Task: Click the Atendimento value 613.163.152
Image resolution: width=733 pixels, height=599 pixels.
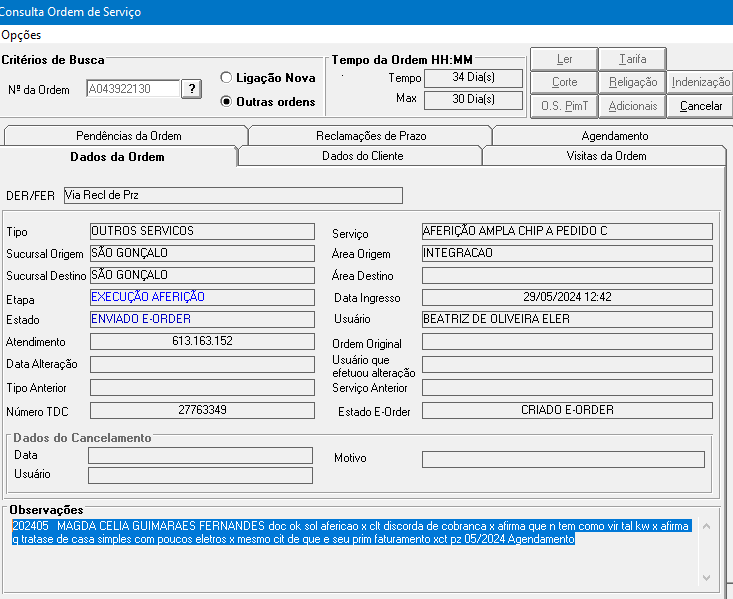Action: click(x=202, y=341)
